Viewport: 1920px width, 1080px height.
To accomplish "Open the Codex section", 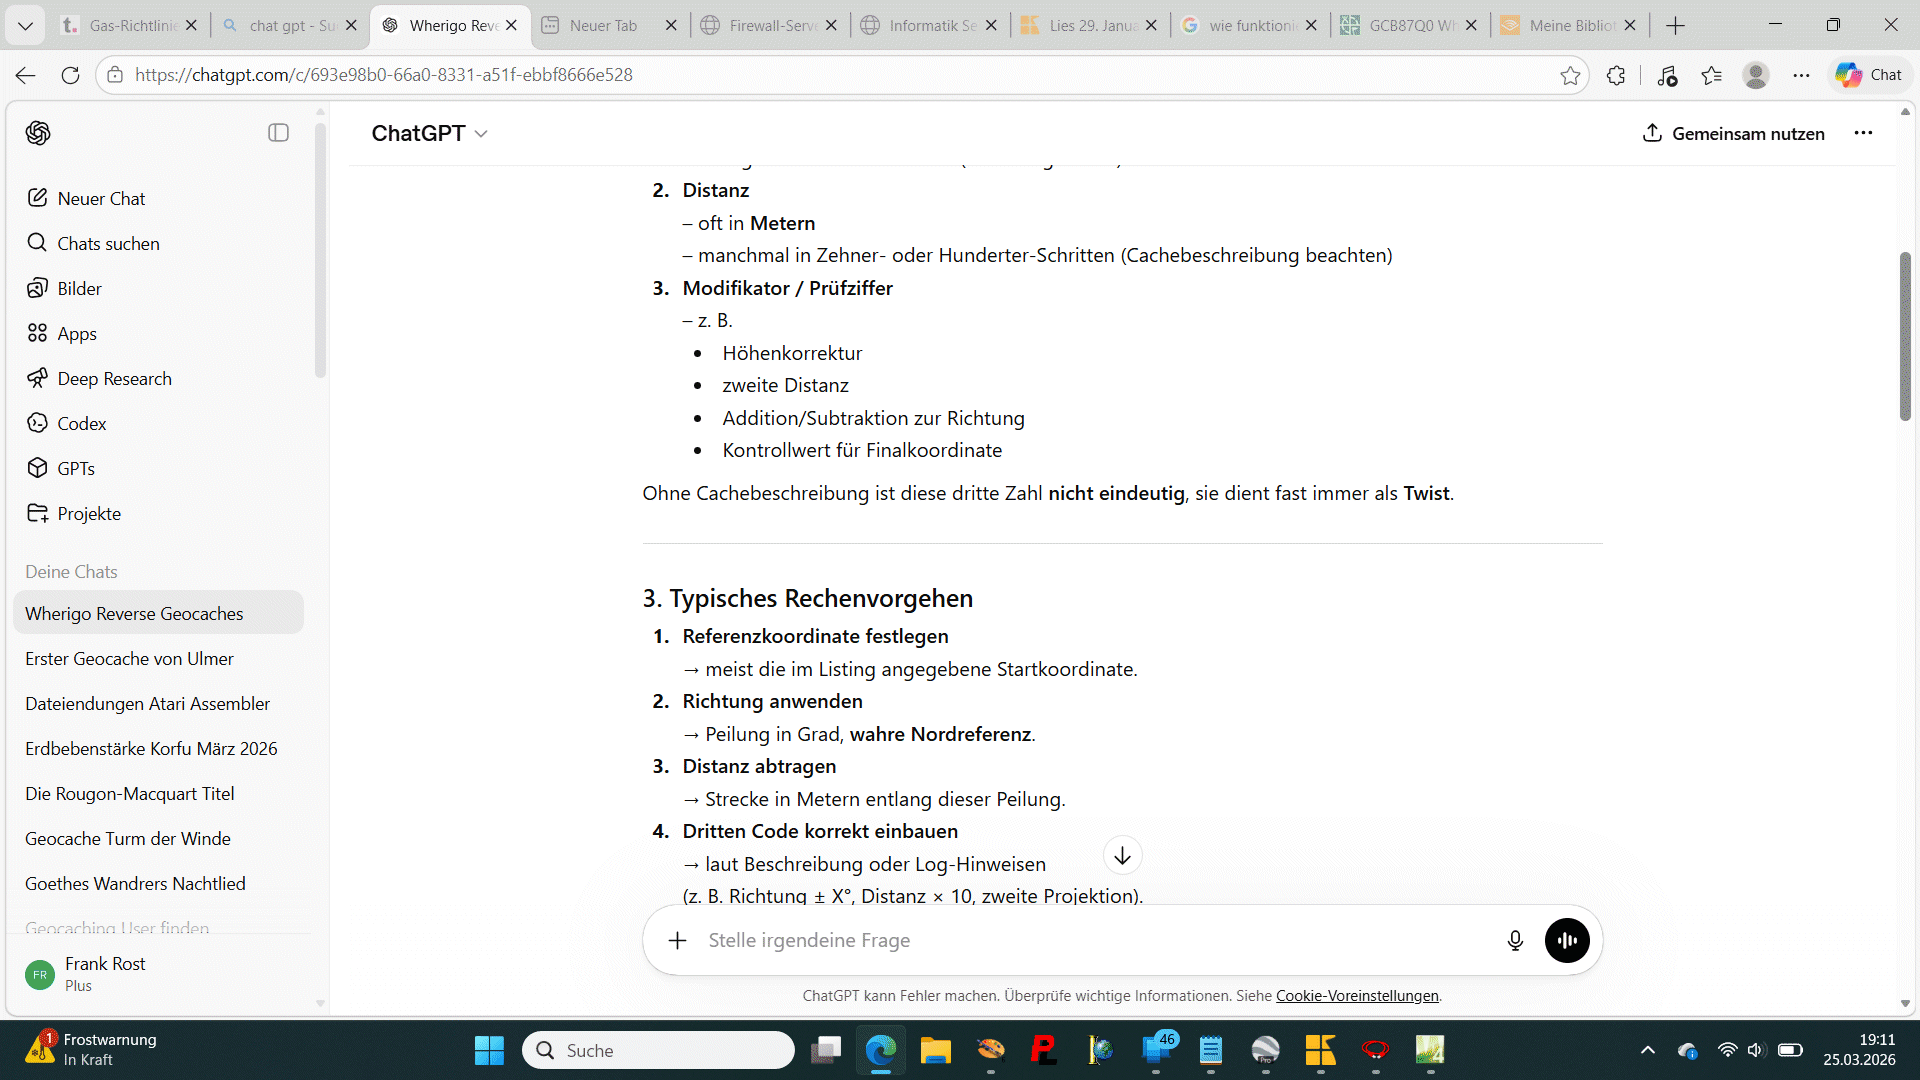I will [81, 423].
